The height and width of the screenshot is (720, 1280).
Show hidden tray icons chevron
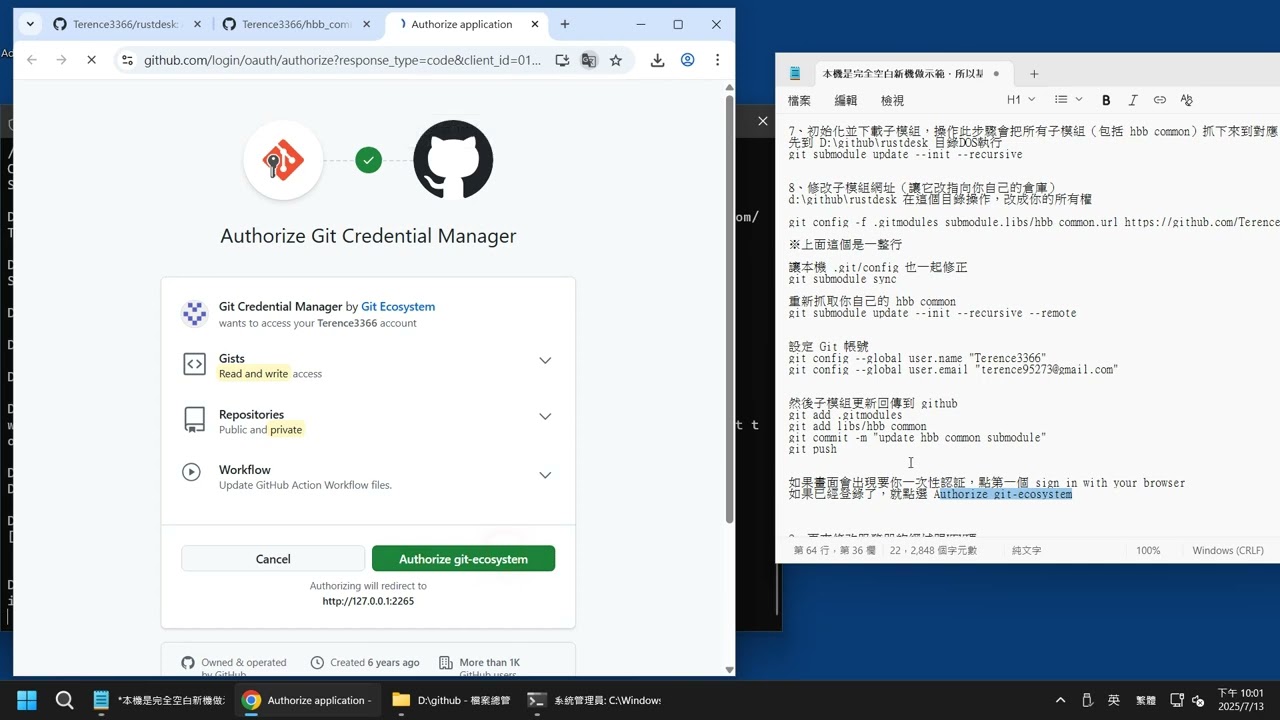[x=1060, y=700]
